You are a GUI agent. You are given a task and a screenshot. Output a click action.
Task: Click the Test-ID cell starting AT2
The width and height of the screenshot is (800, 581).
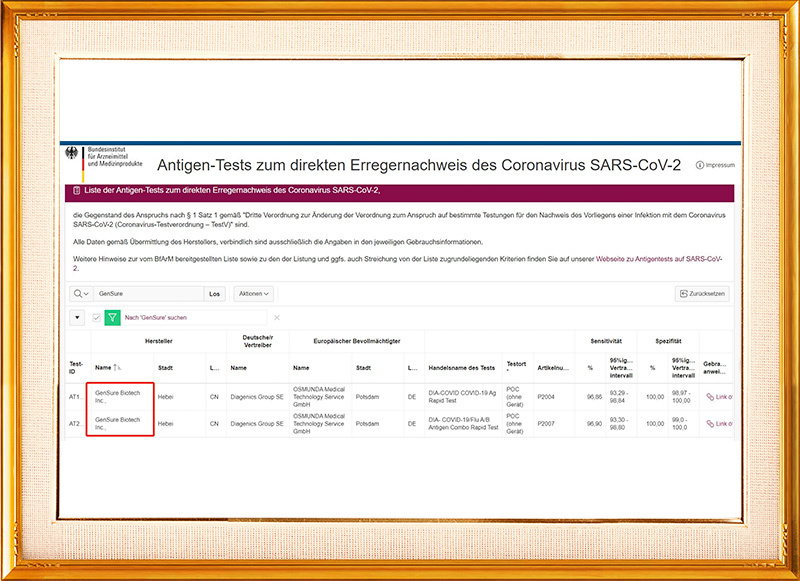[x=74, y=423]
